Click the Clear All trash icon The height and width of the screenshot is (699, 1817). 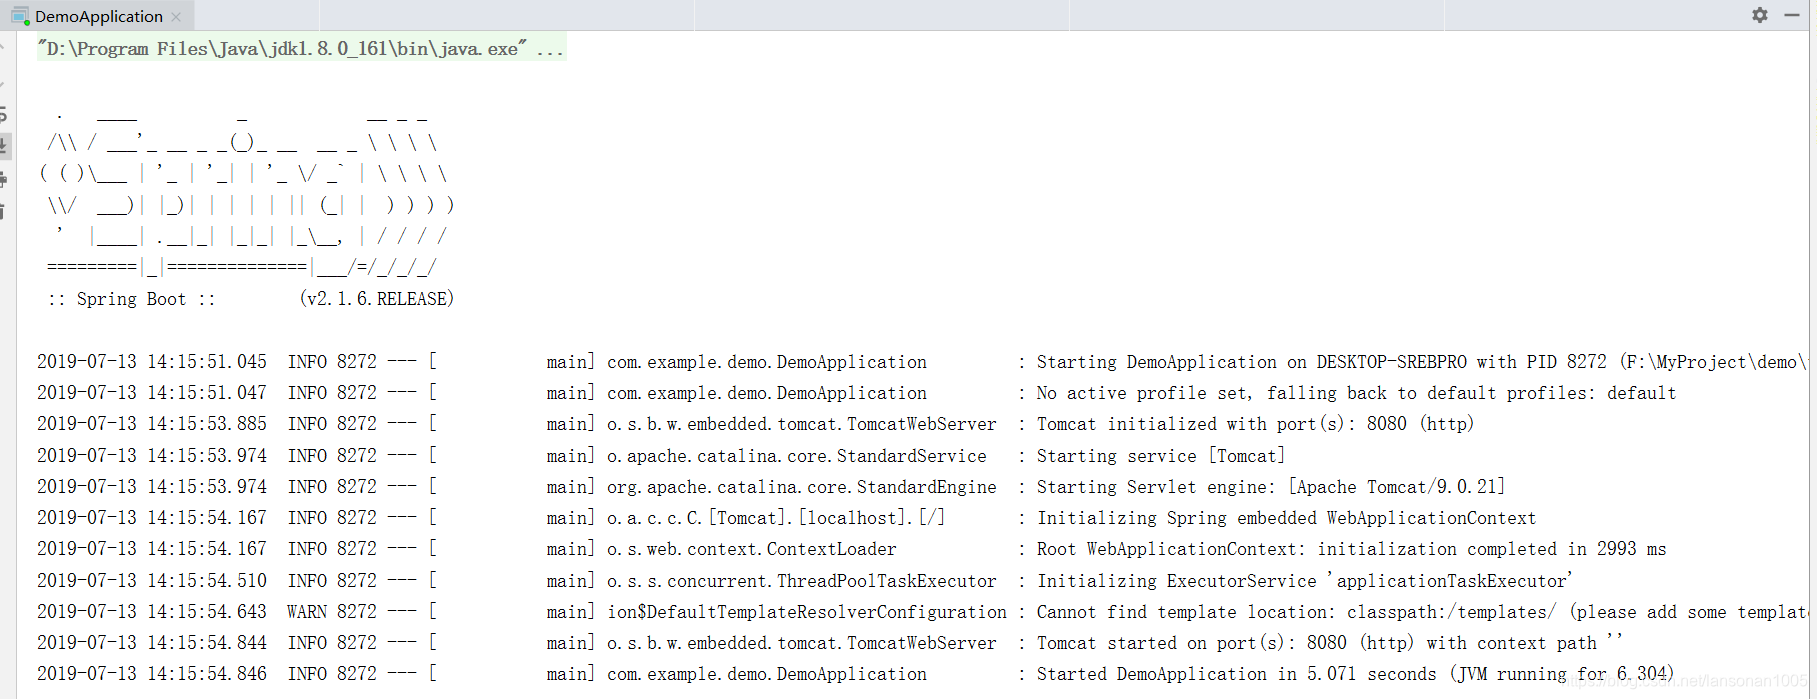(x=4, y=211)
